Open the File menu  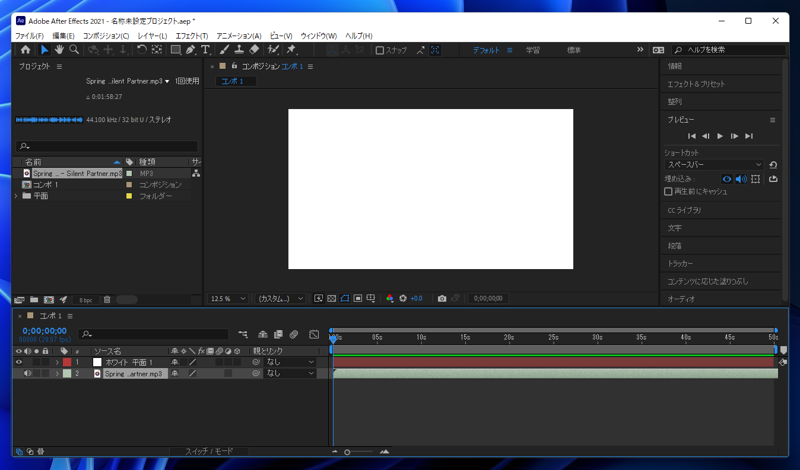click(29, 36)
